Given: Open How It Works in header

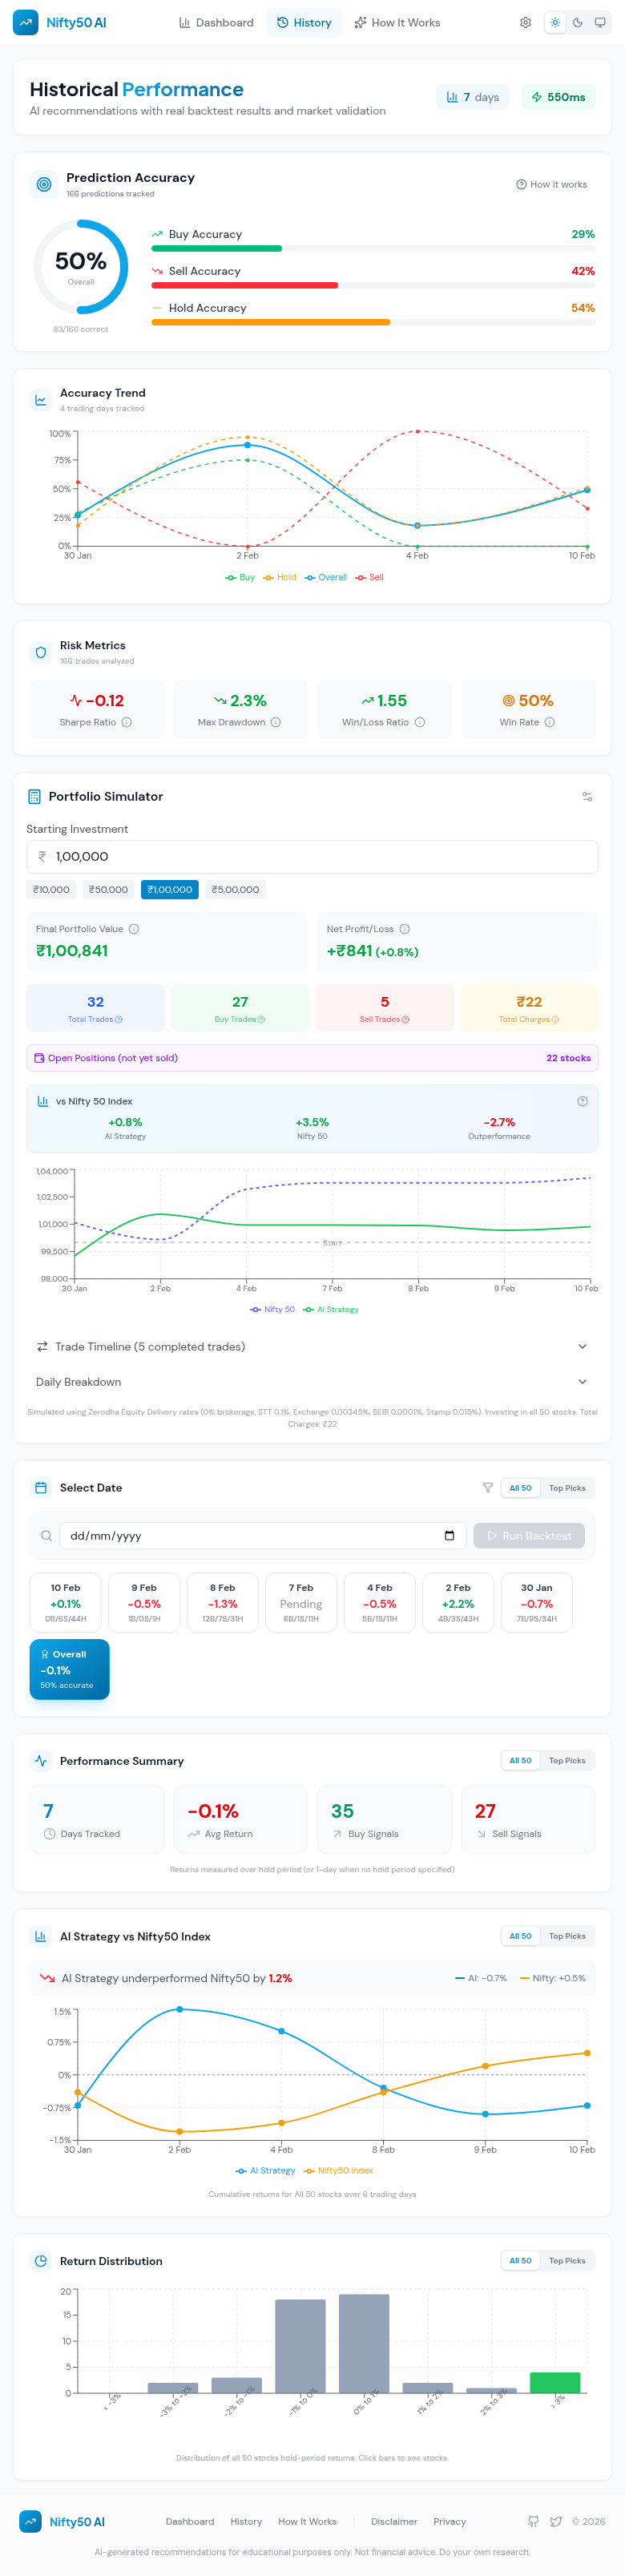Looking at the screenshot, I should click(x=397, y=22).
